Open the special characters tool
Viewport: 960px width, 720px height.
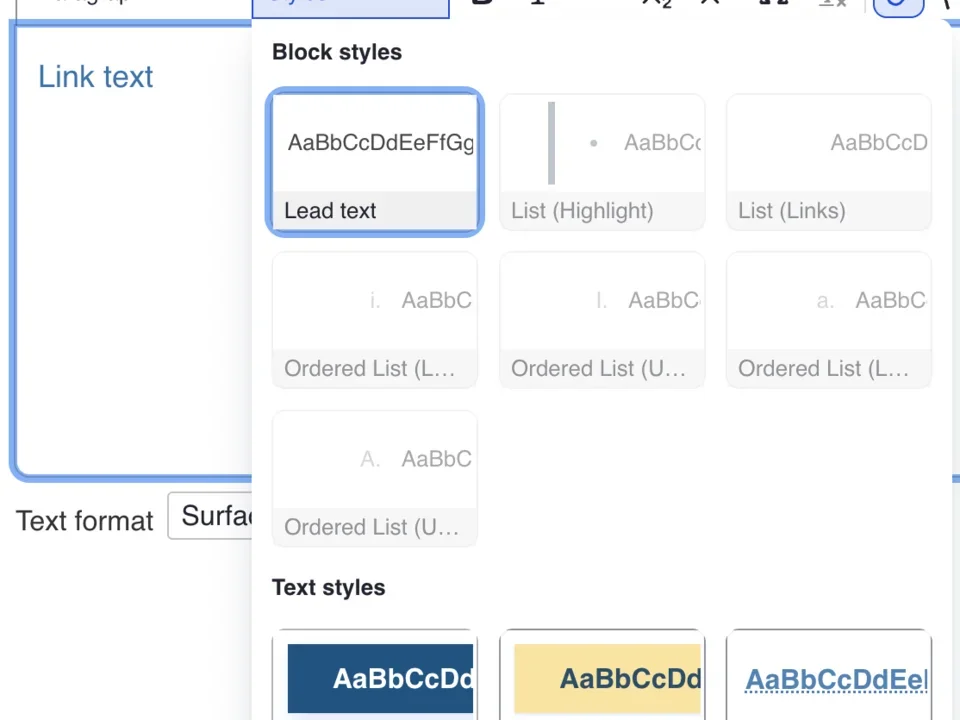point(946,3)
